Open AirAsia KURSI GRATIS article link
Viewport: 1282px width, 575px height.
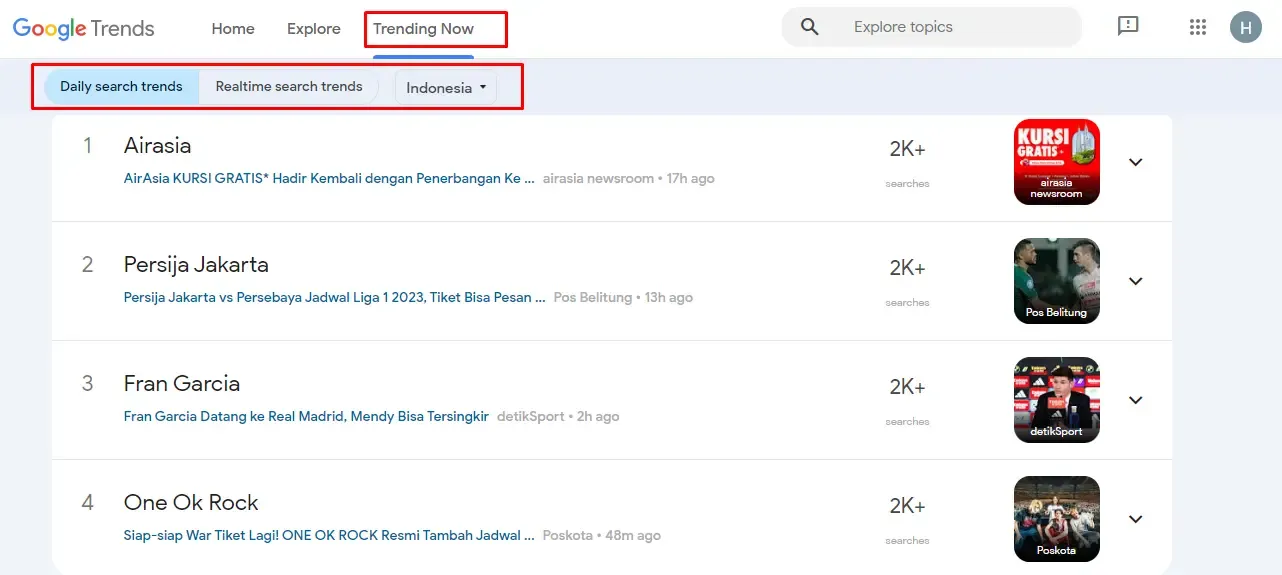(328, 179)
